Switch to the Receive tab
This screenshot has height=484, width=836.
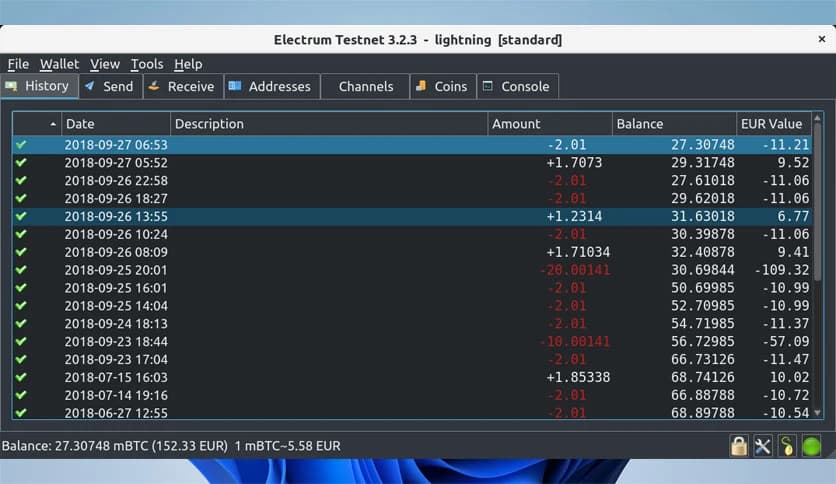pyautogui.click(x=183, y=86)
